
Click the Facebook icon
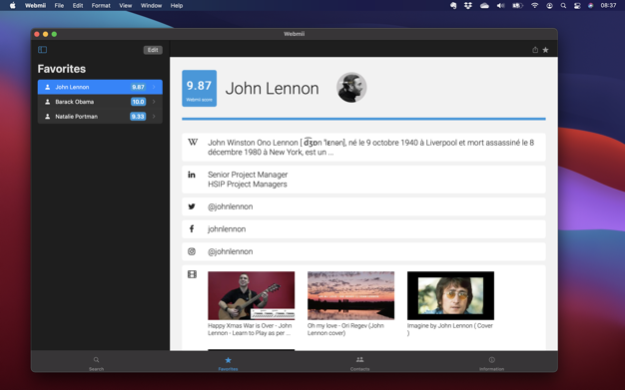pyautogui.click(x=192, y=229)
